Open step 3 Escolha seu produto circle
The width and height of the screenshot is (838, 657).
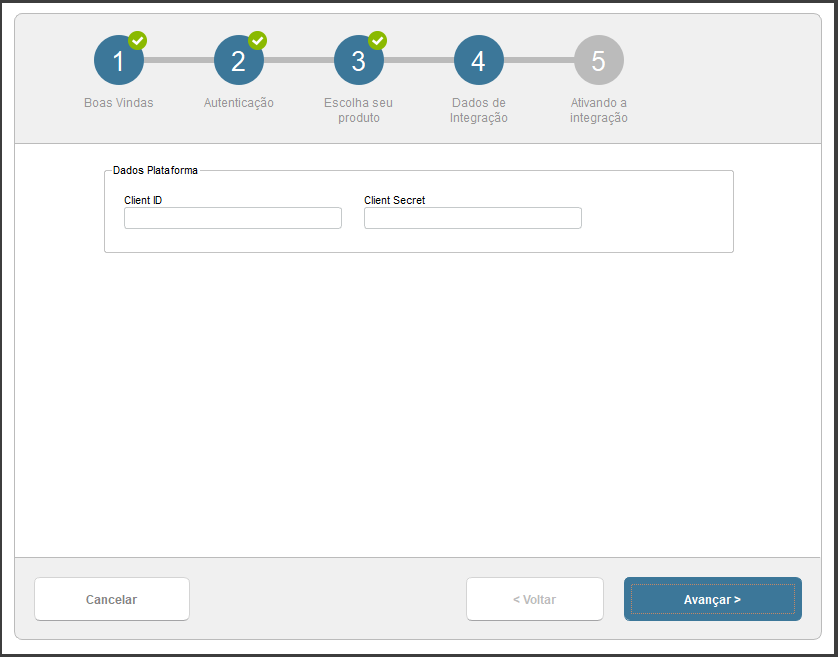point(359,60)
